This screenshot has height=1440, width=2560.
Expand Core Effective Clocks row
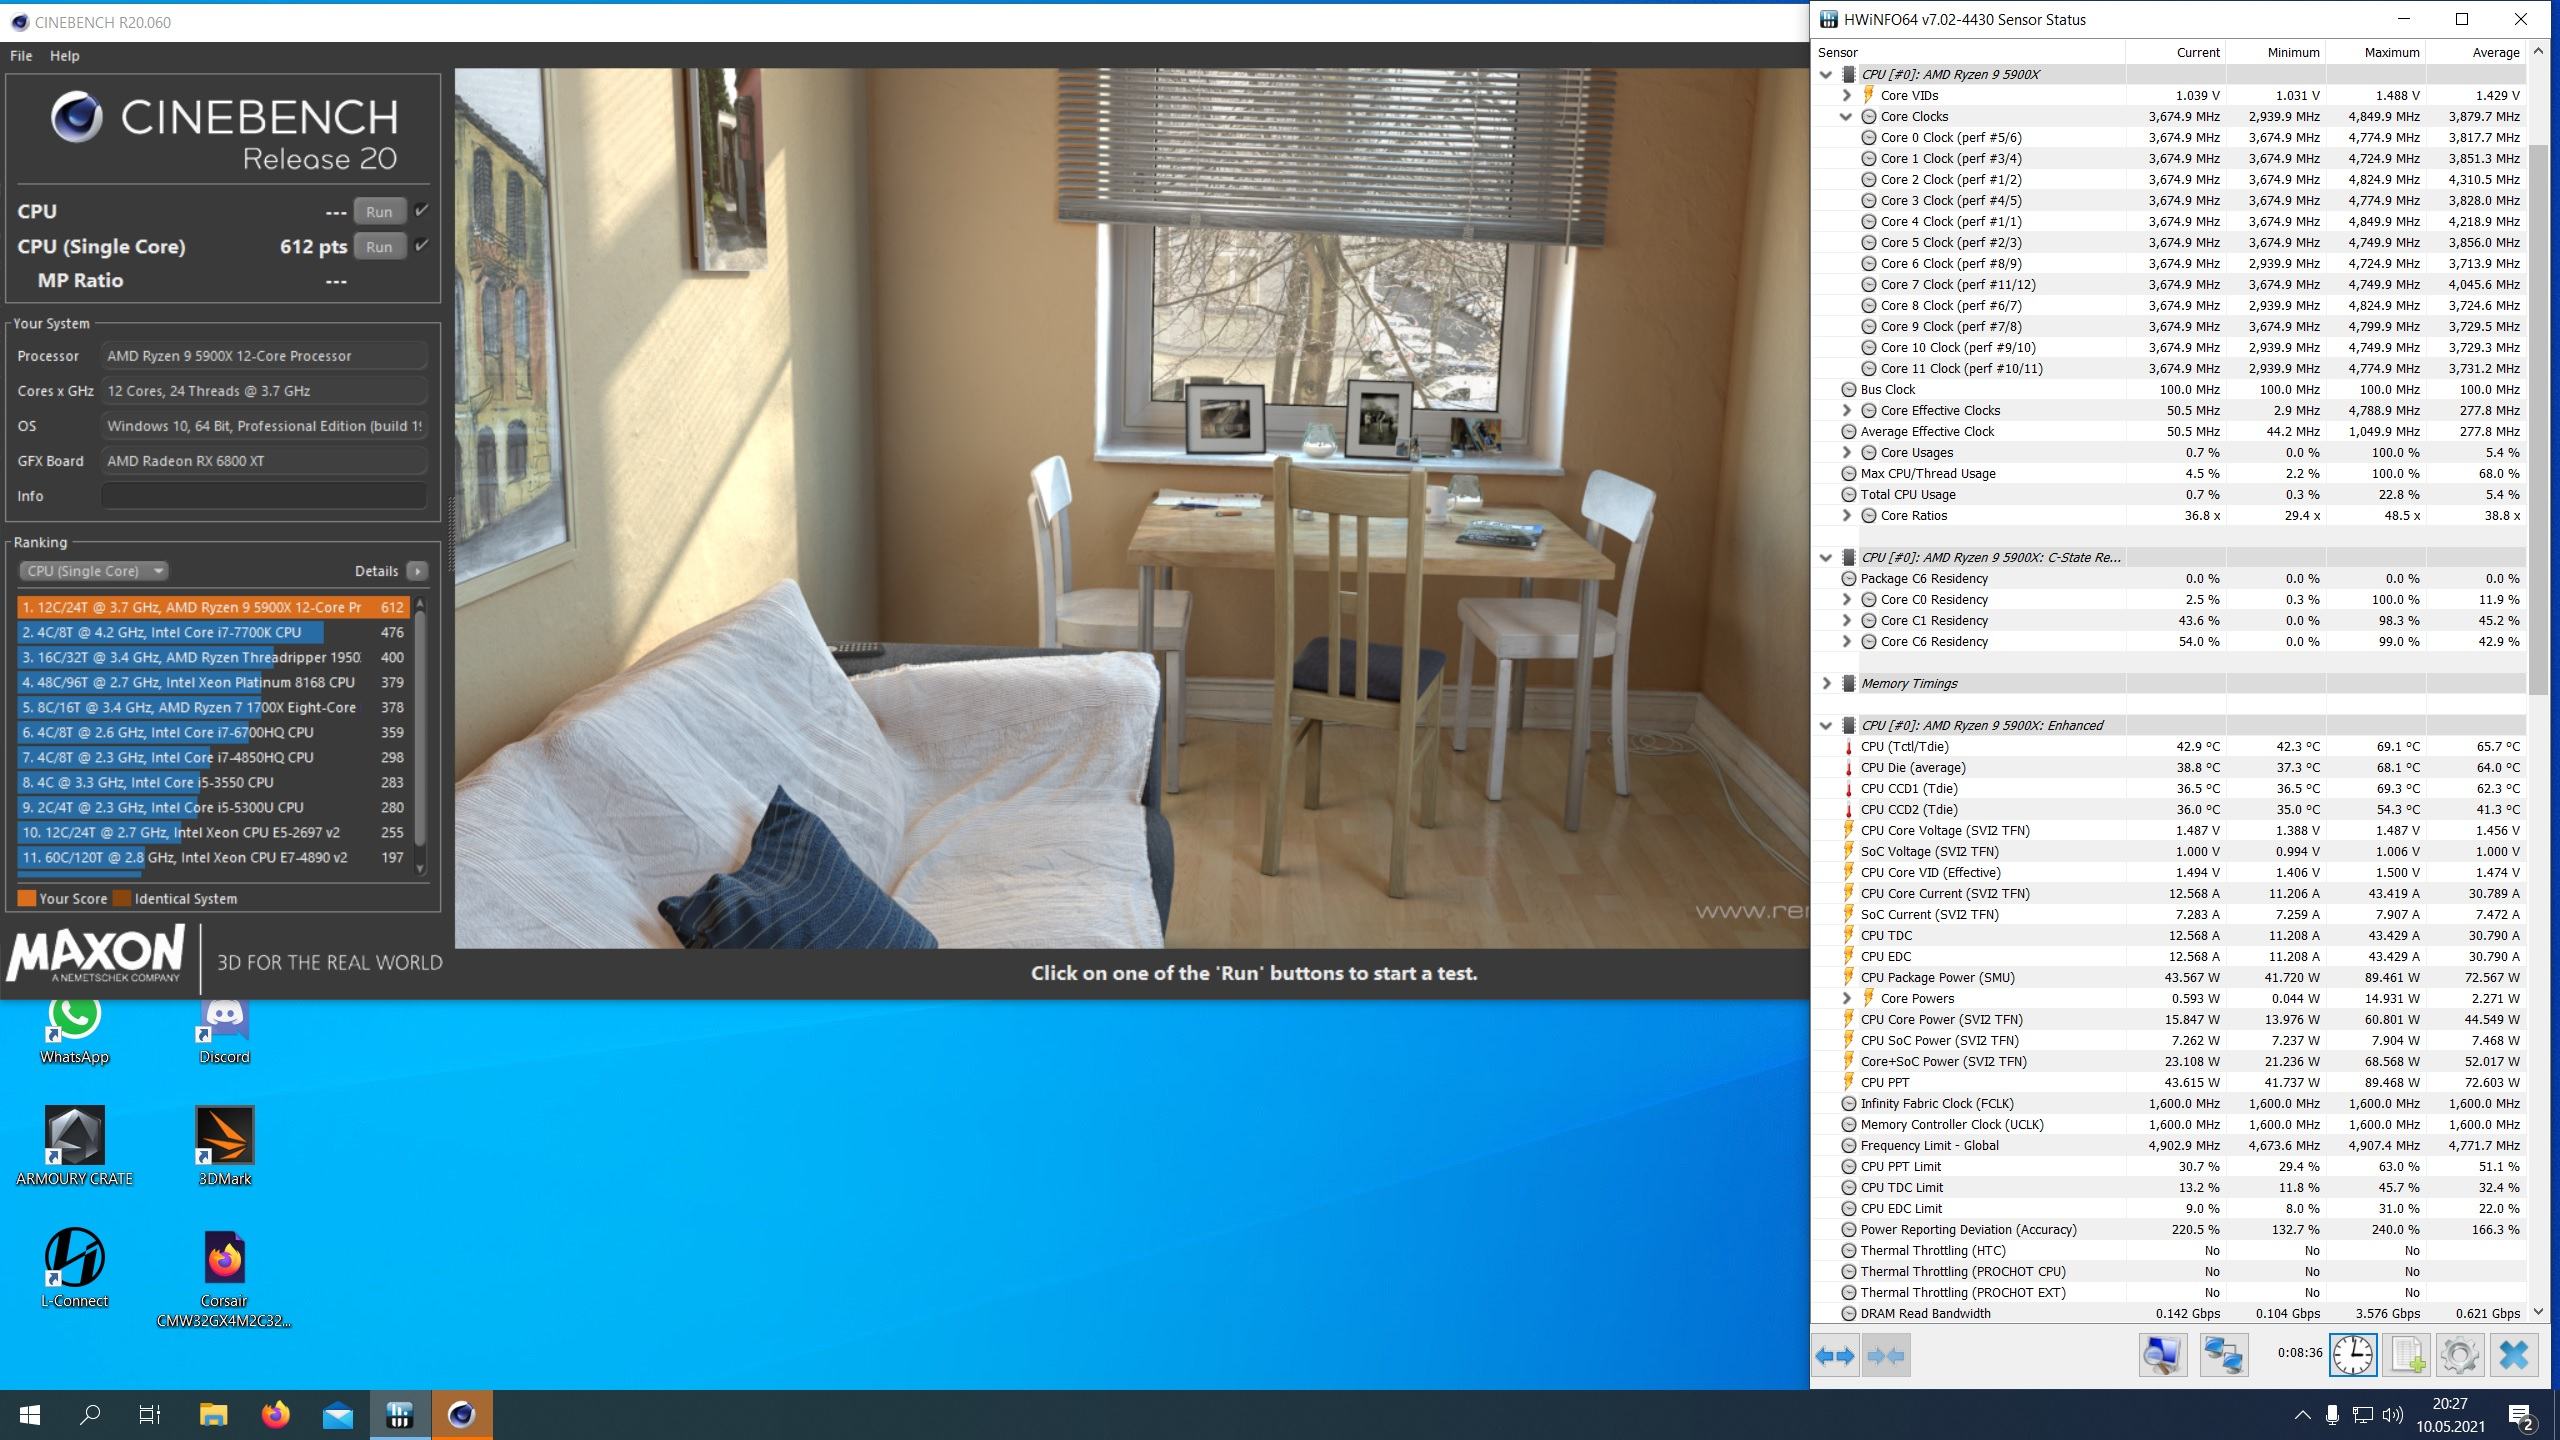coord(1846,410)
